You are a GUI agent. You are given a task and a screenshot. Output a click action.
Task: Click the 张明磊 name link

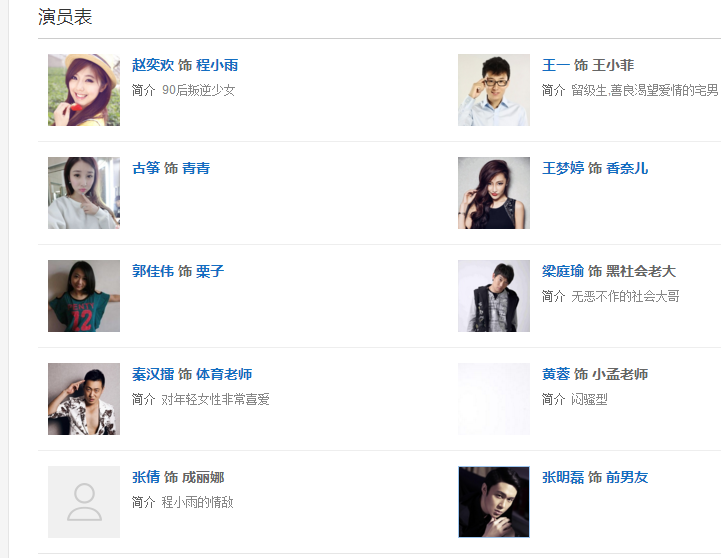[563, 477]
